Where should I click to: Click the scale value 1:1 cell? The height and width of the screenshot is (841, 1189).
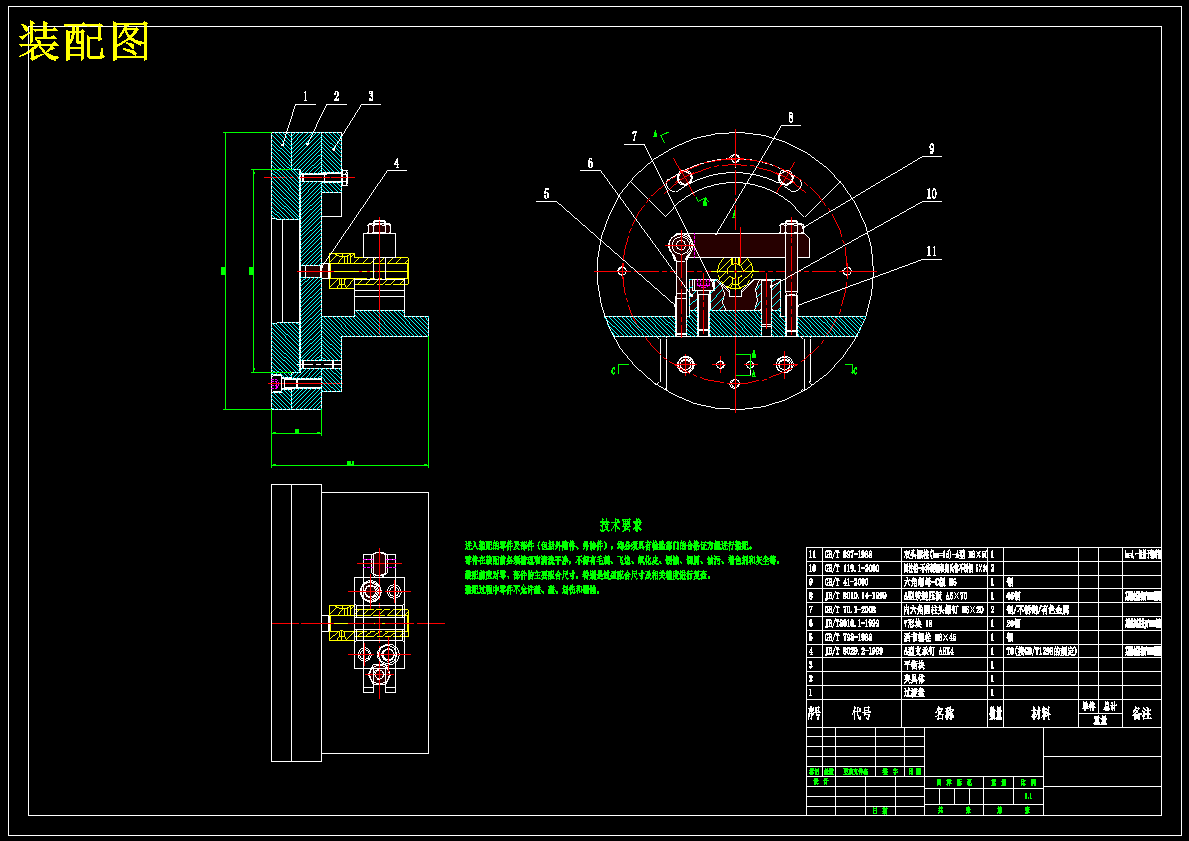coord(1028,796)
